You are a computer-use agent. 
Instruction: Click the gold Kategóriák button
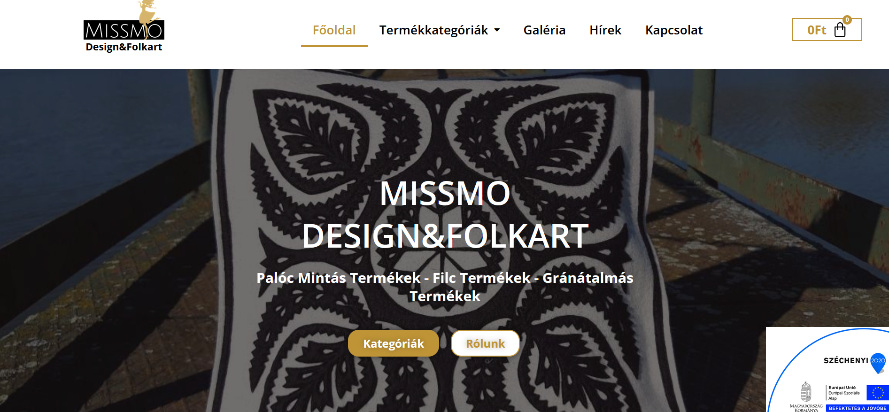pyautogui.click(x=393, y=343)
